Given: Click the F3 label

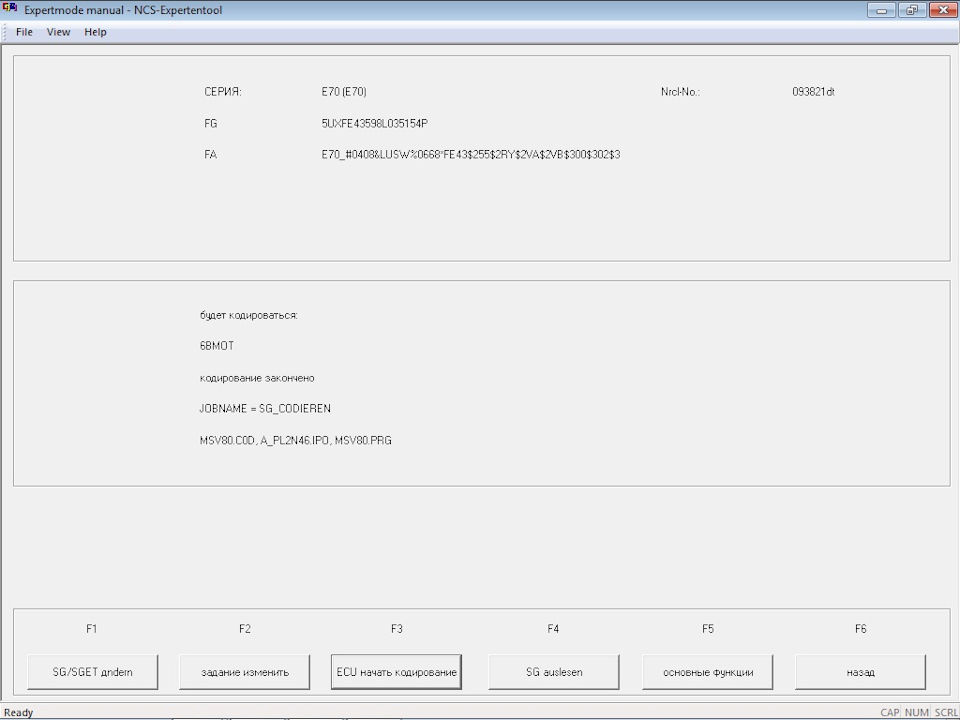Looking at the screenshot, I should point(397,628).
